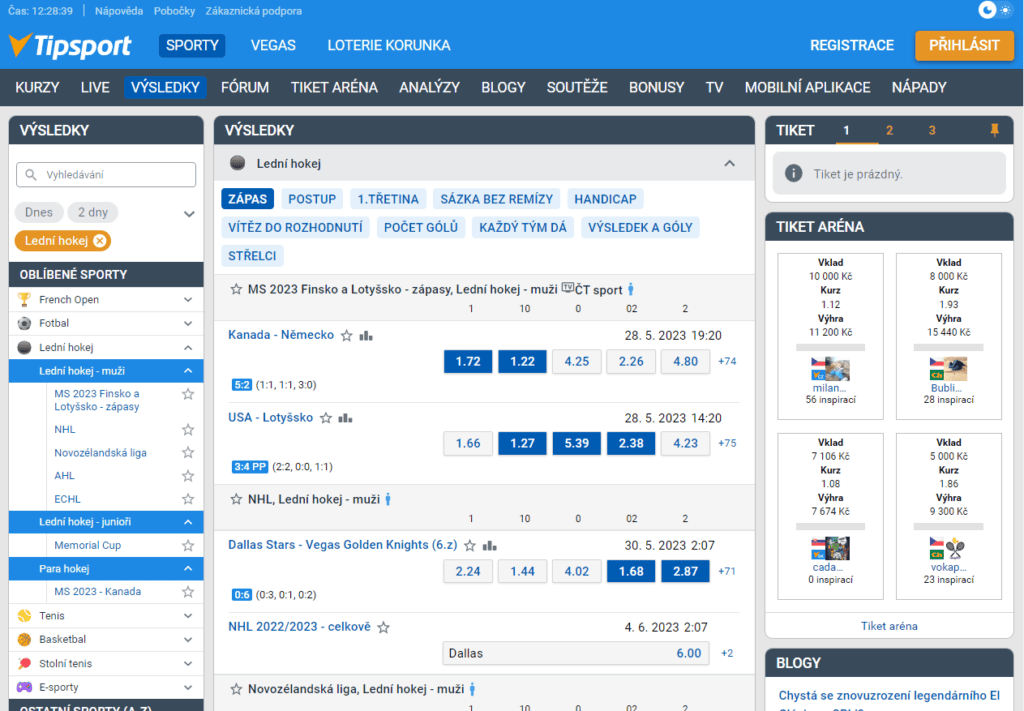Expand French Open in sidebar
Screen dimensions: 1024x711
pos(188,300)
